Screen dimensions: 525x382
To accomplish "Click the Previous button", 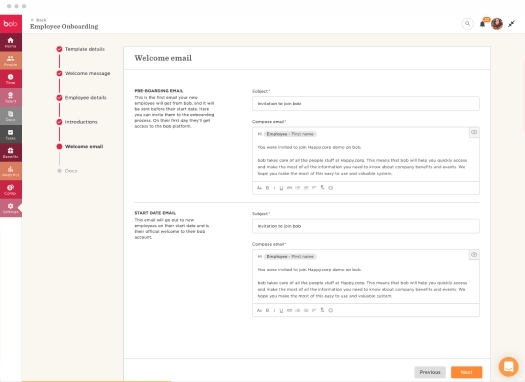I will pyautogui.click(x=430, y=372).
